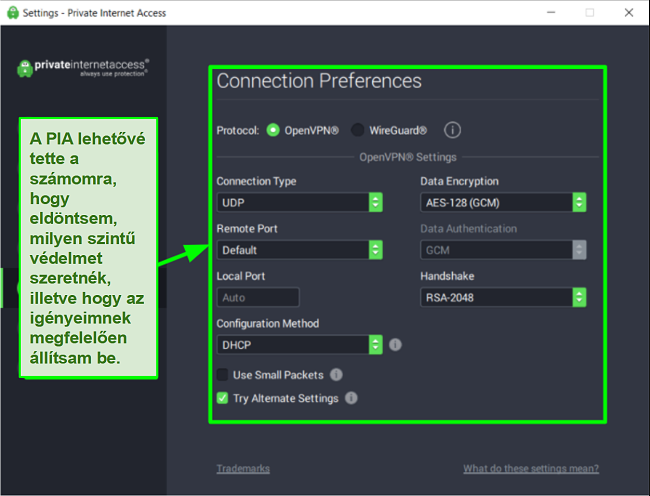This screenshot has width=650, height=496.
Task: Click the Private Internet Access logo
Action: (83, 68)
